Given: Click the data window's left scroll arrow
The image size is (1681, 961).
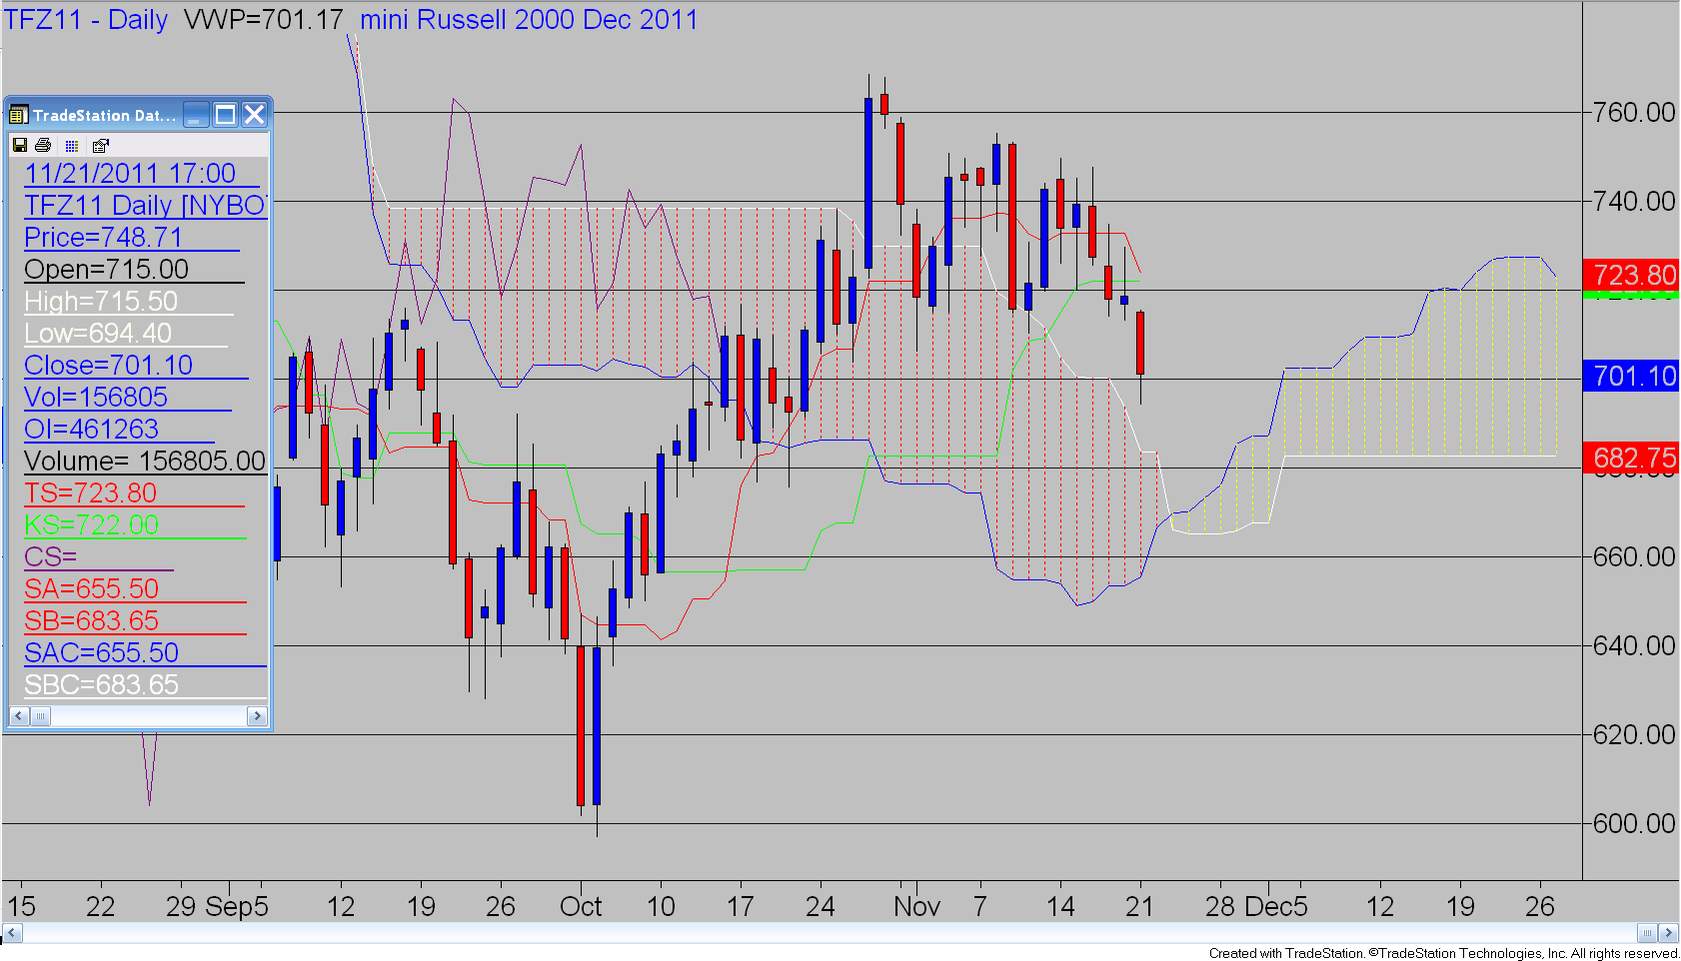Looking at the screenshot, I should [18, 716].
